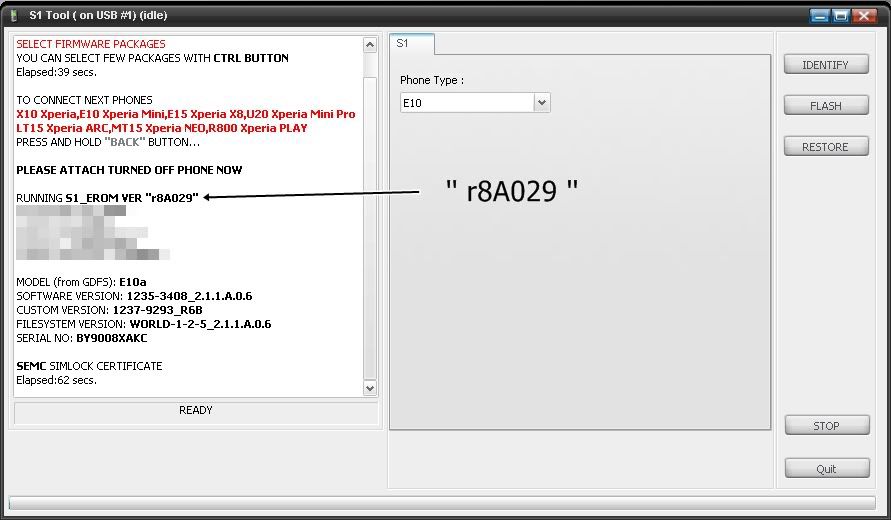Close the S1 Tool window
The image size is (891, 520).
tap(864, 15)
